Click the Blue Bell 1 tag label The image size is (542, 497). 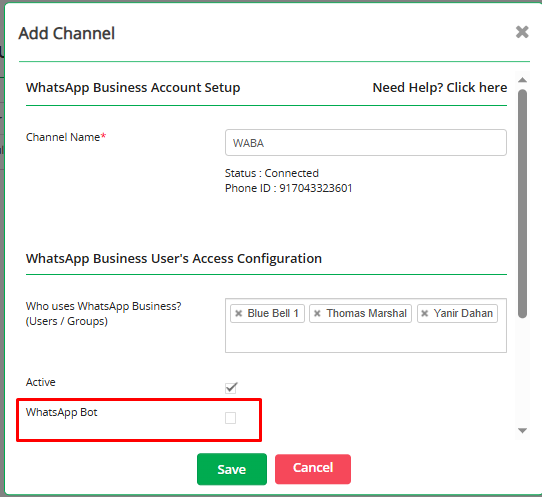(x=273, y=313)
